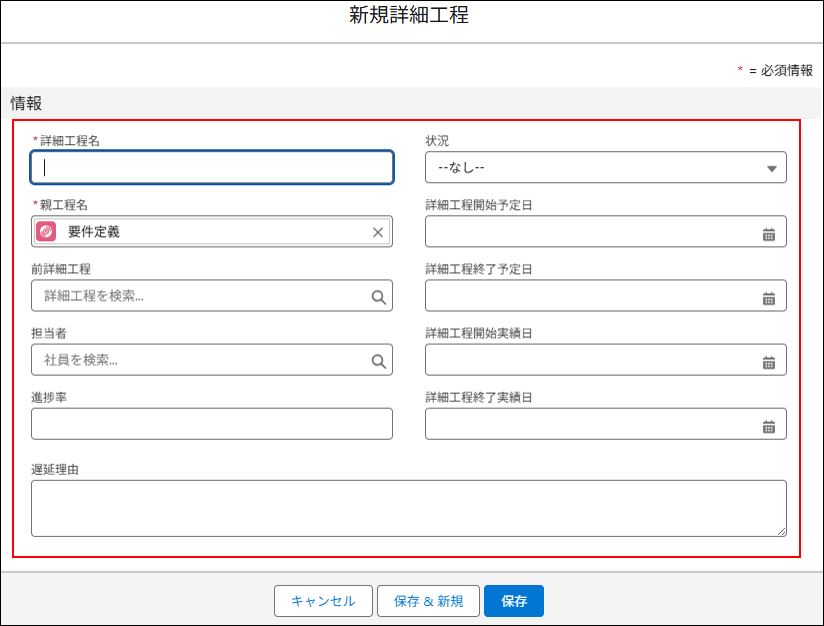This screenshot has height=626, width=824.
Task: Click the 詳細工程開始予定日 date input
Action: click(590, 232)
